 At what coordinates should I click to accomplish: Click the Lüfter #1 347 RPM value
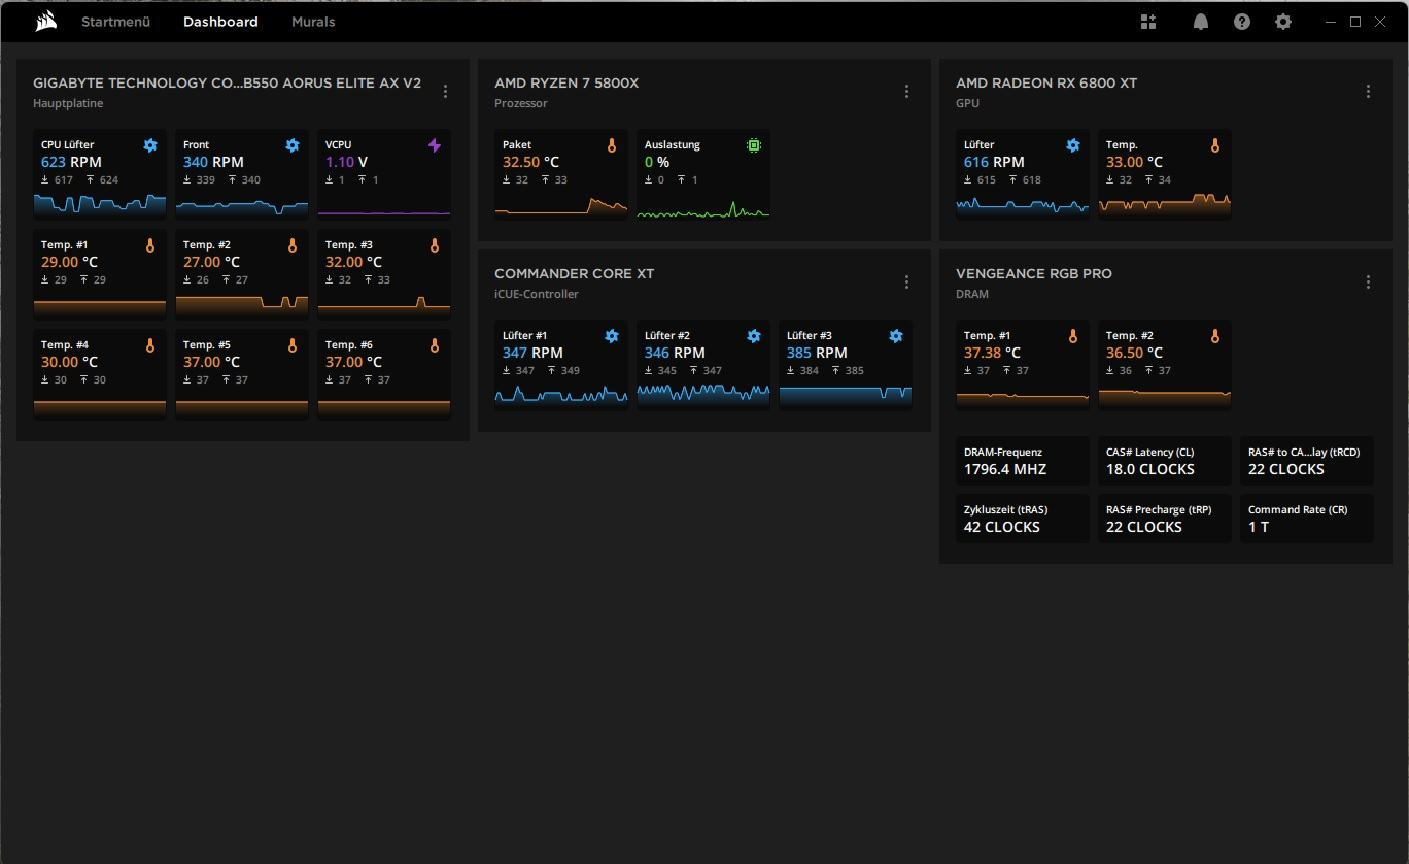coord(533,353)
